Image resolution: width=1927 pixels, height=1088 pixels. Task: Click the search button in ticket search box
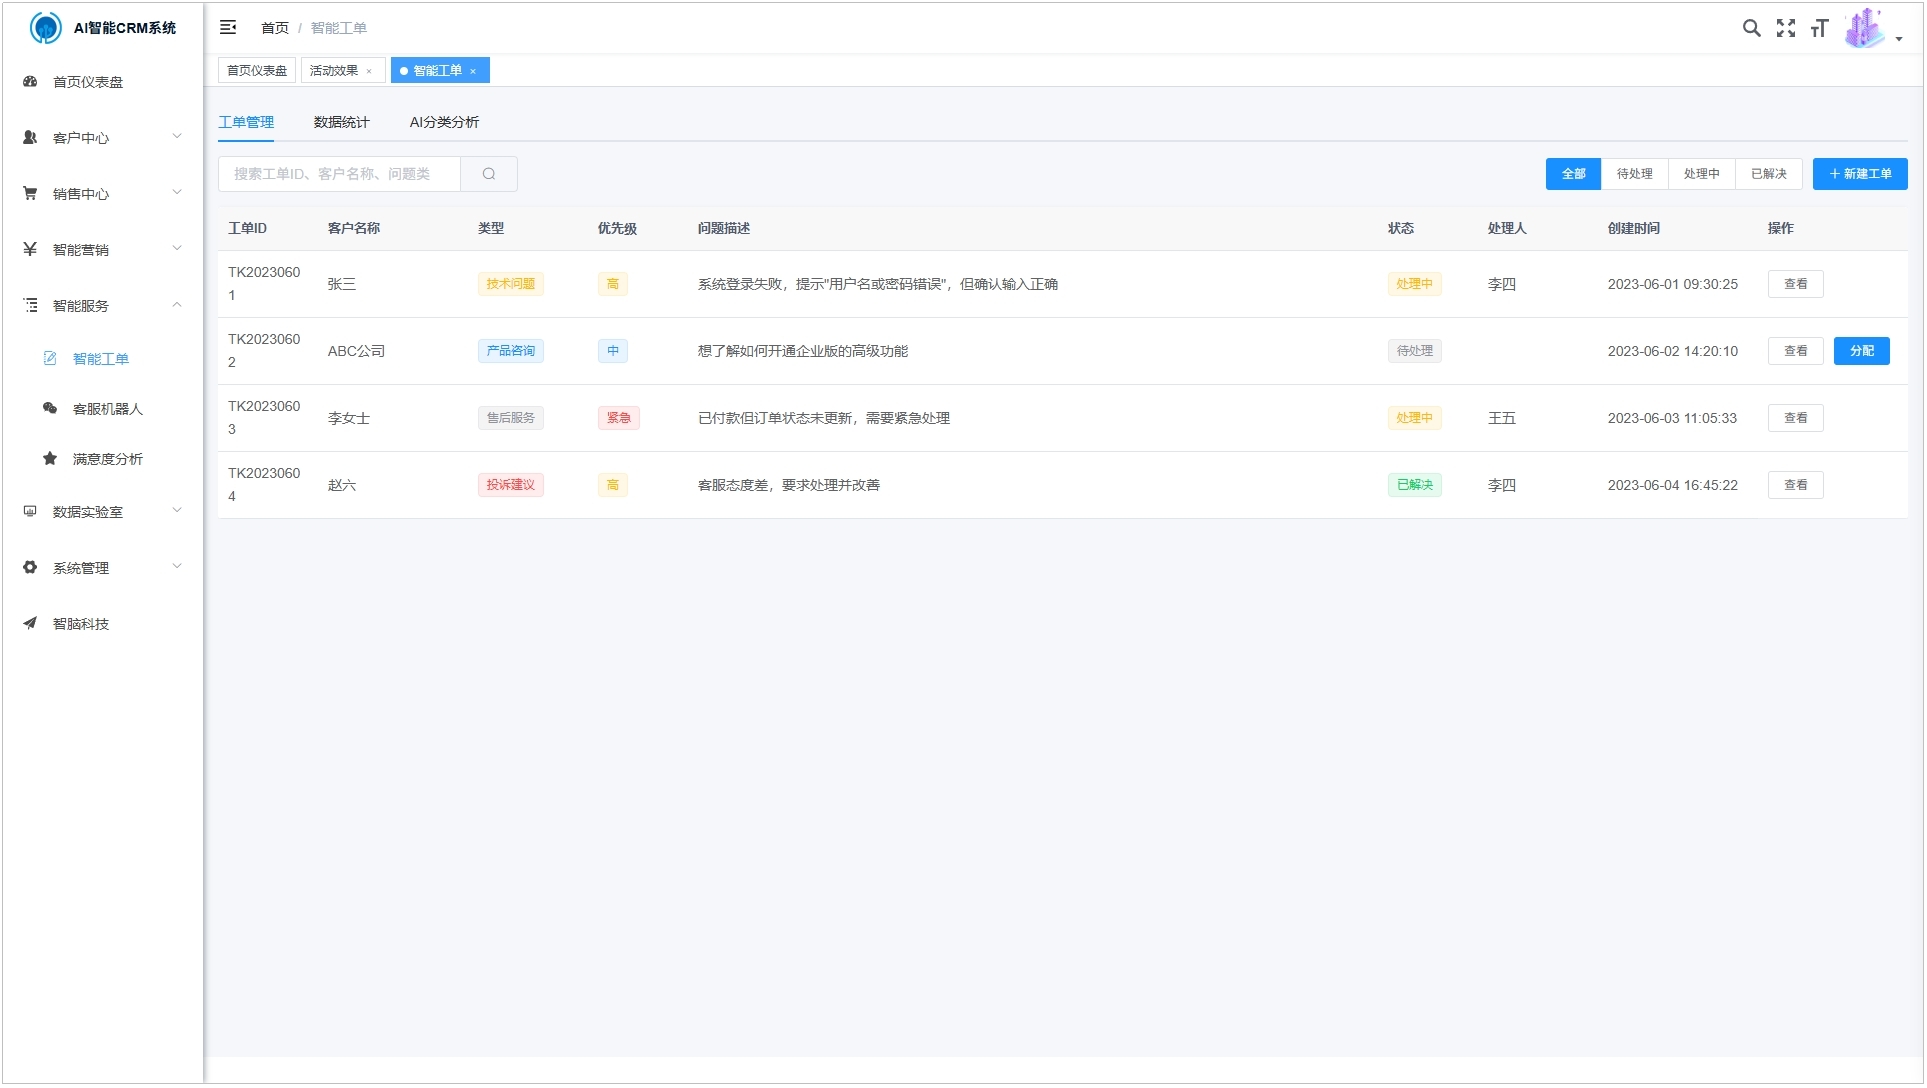pyautogui.click(x=488, y=174)
